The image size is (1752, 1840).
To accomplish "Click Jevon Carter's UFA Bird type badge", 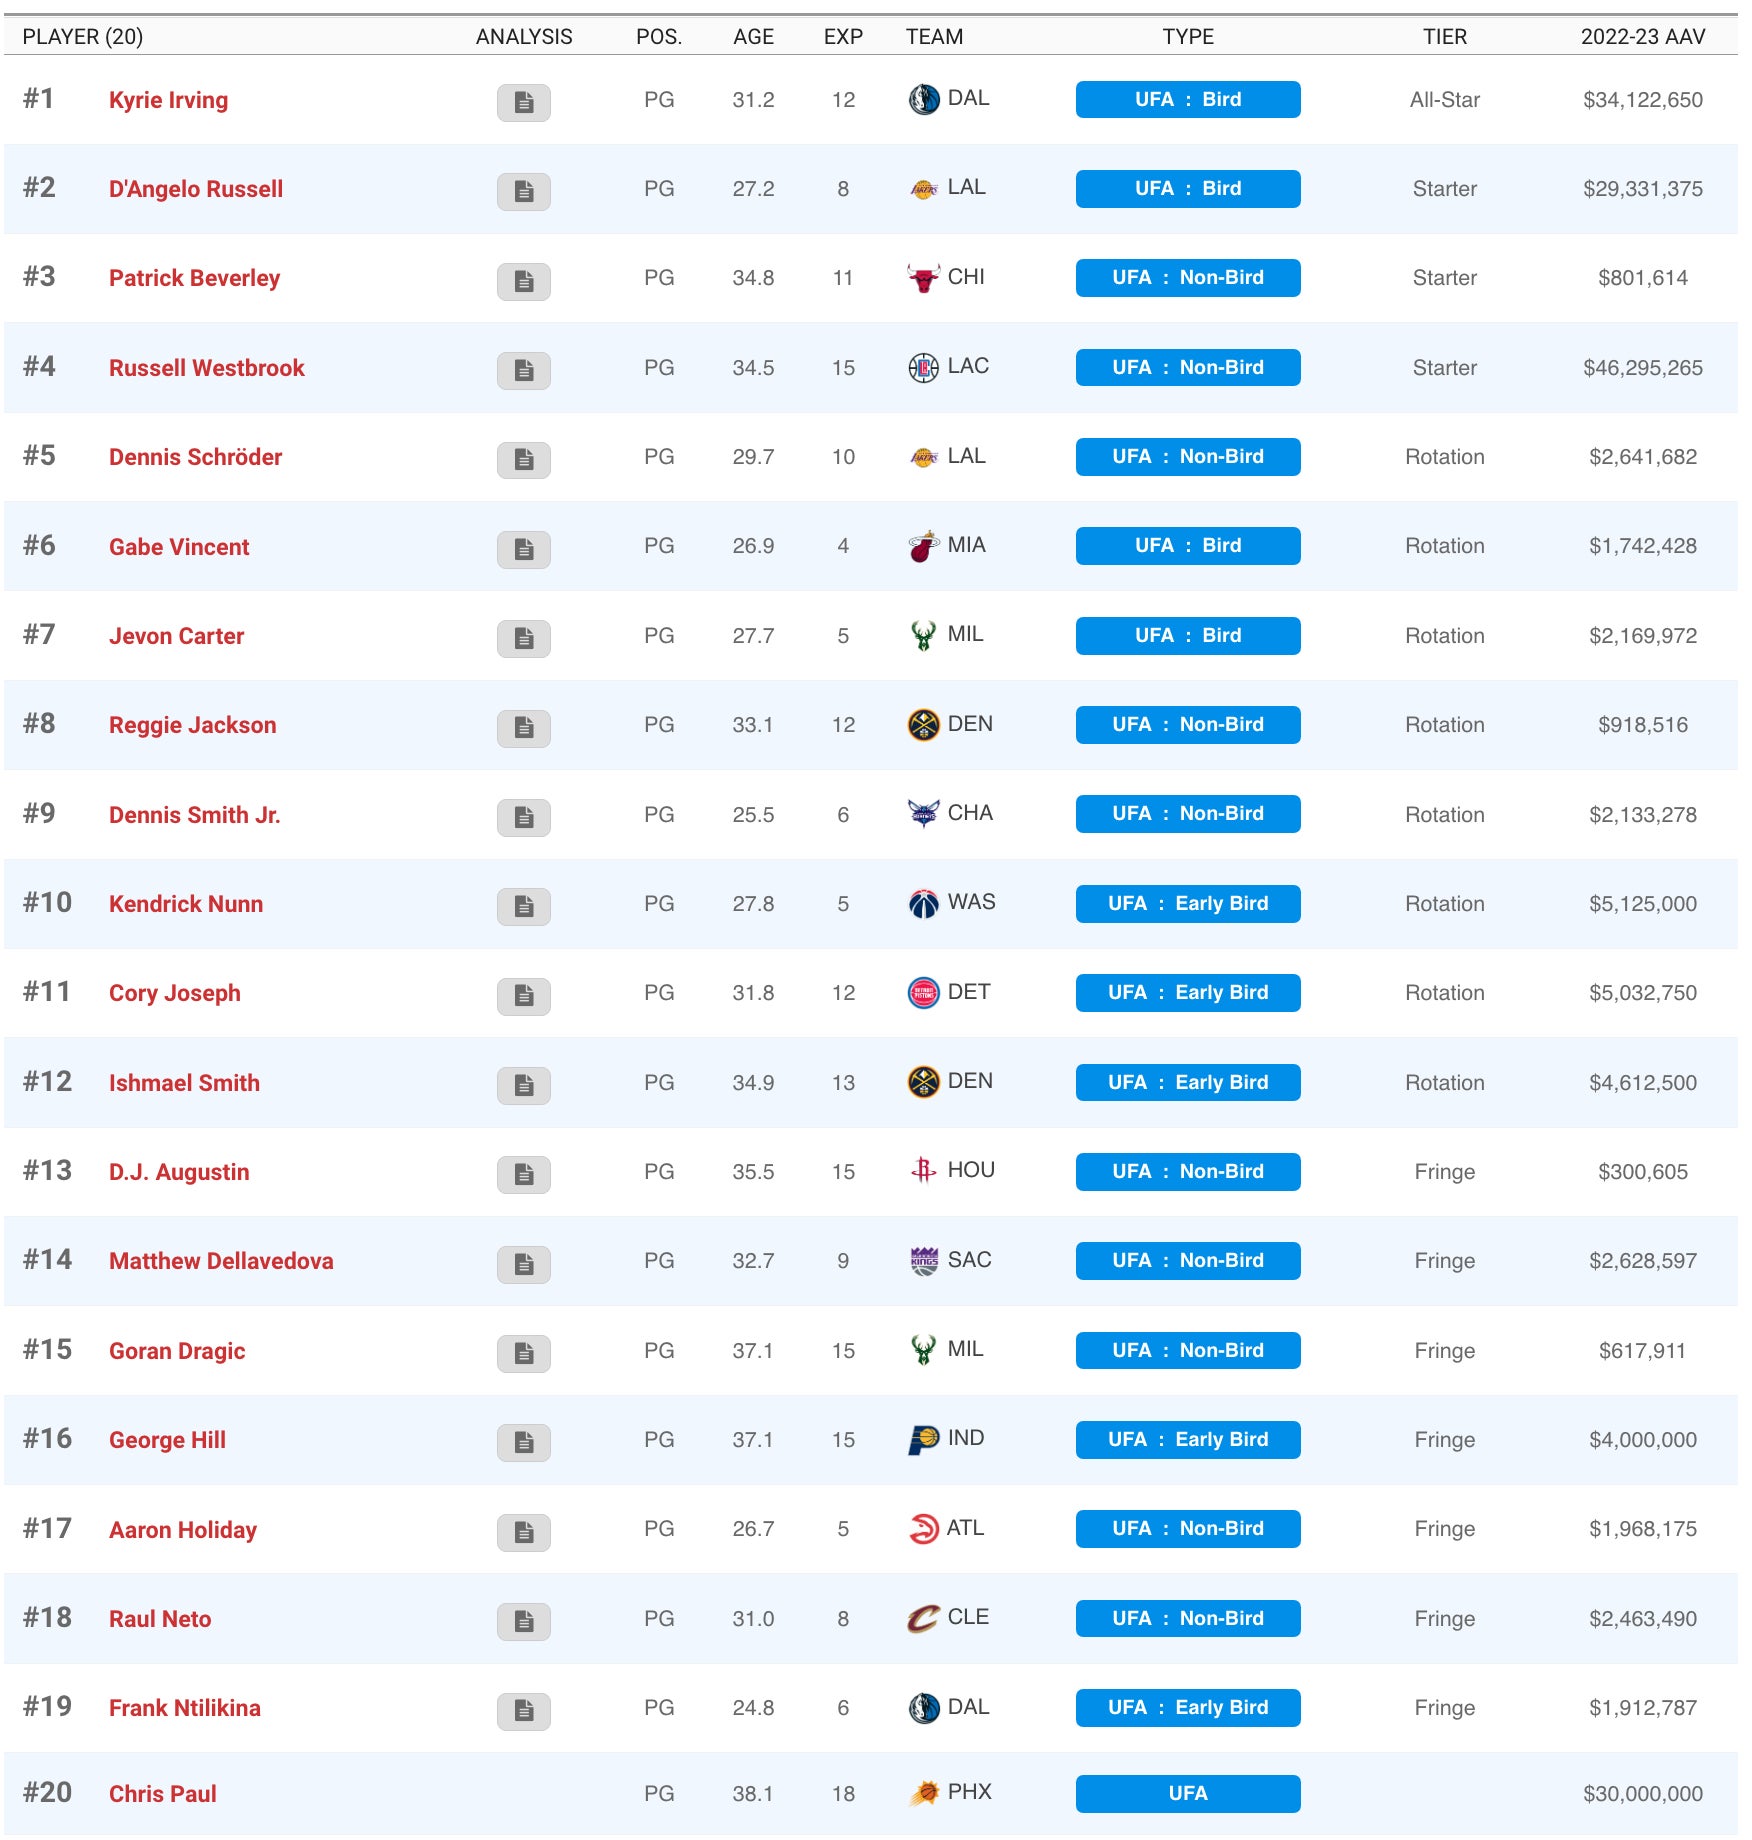I will pyautogui.click(x=1187, y=636).
